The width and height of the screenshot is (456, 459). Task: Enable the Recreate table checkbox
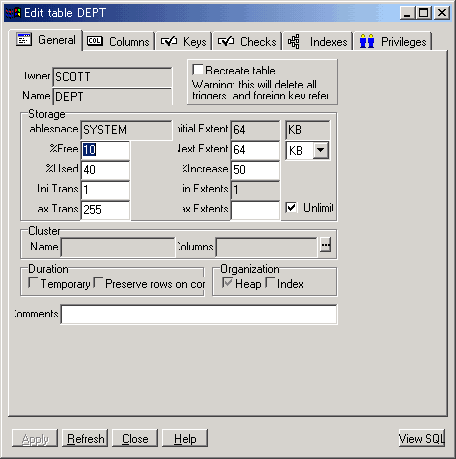point(198,70)
